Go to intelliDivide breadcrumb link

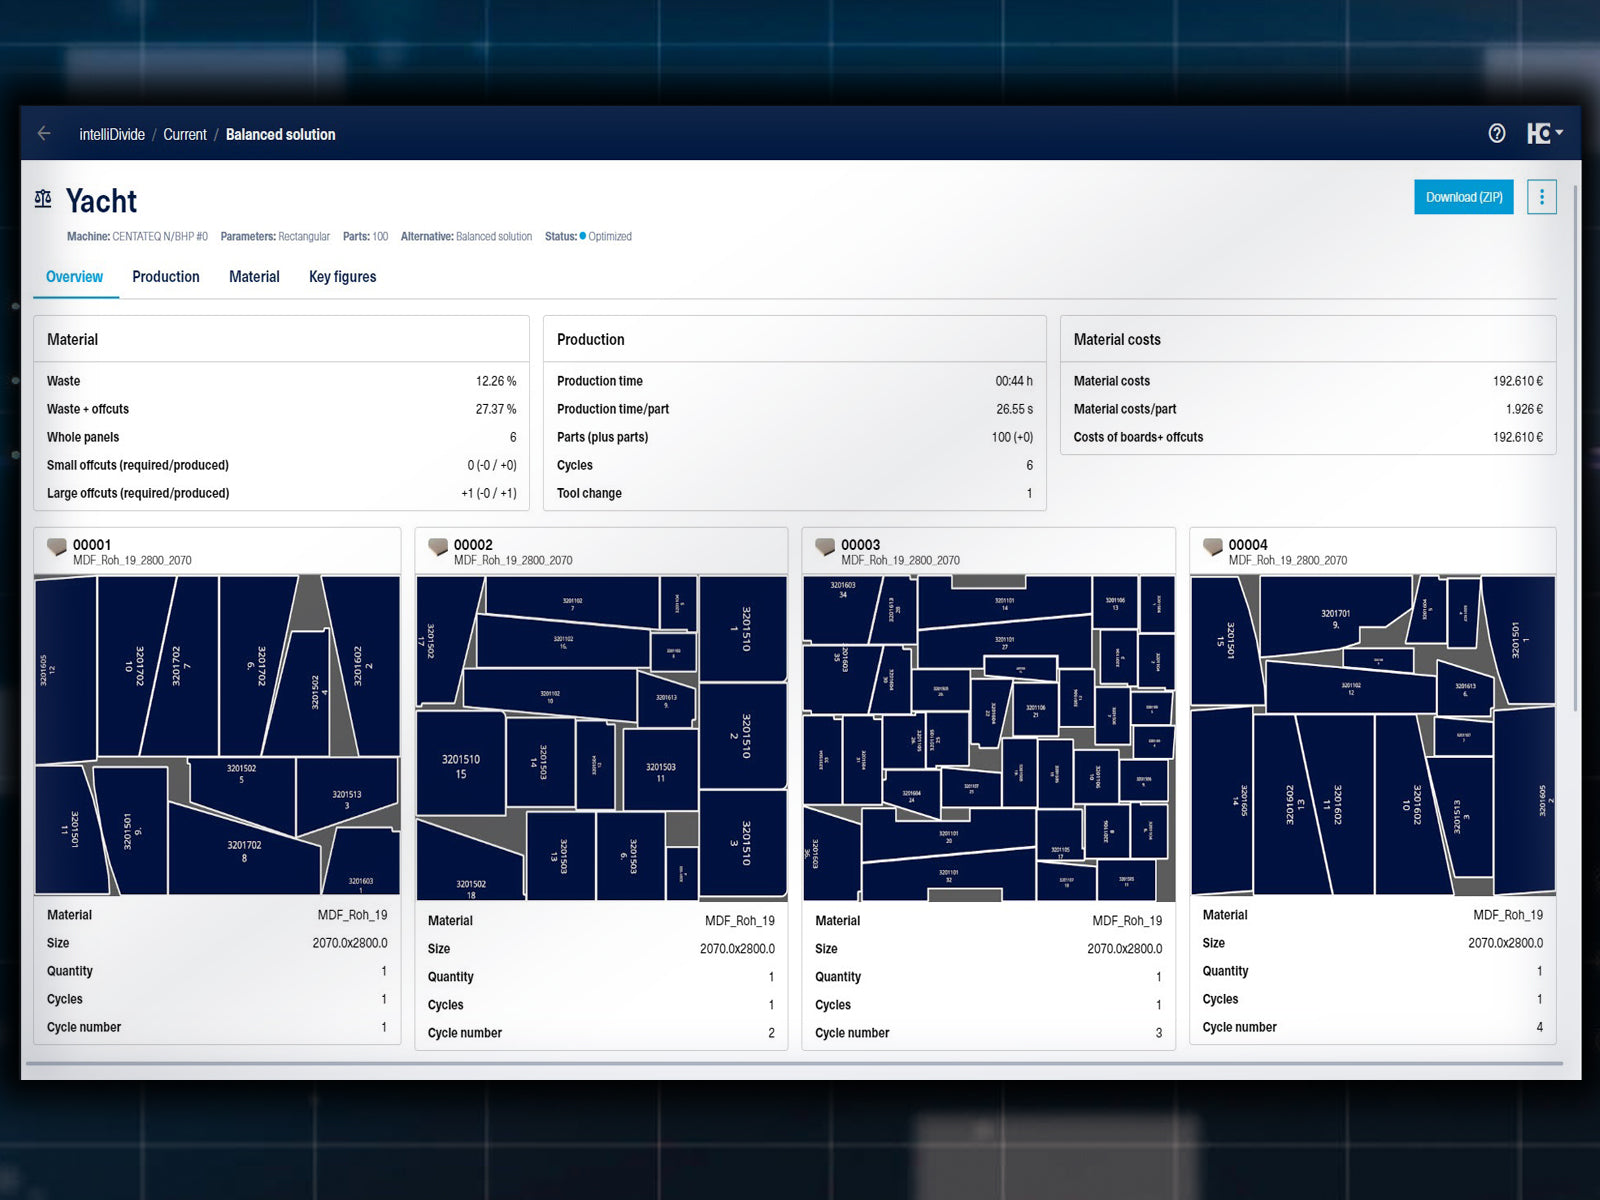tap(112, 134)
